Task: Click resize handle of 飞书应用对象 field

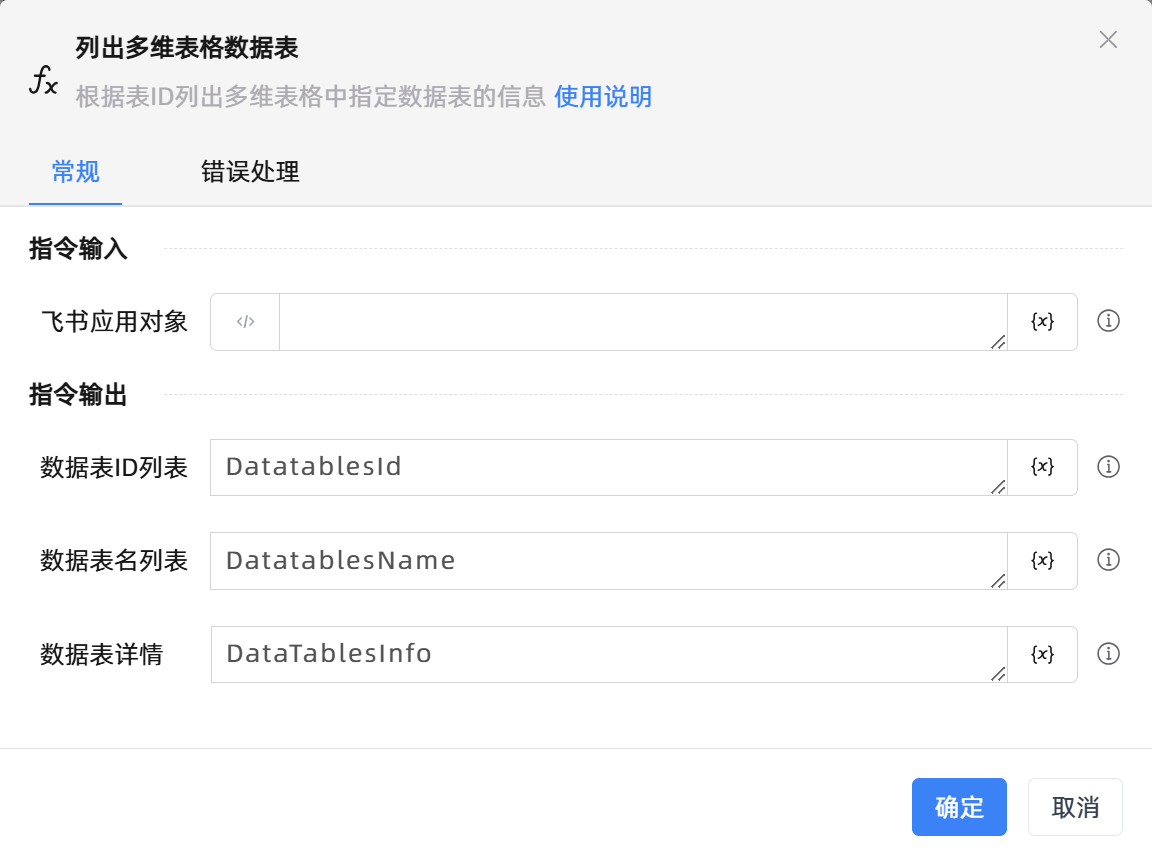Action: [998, 342]
